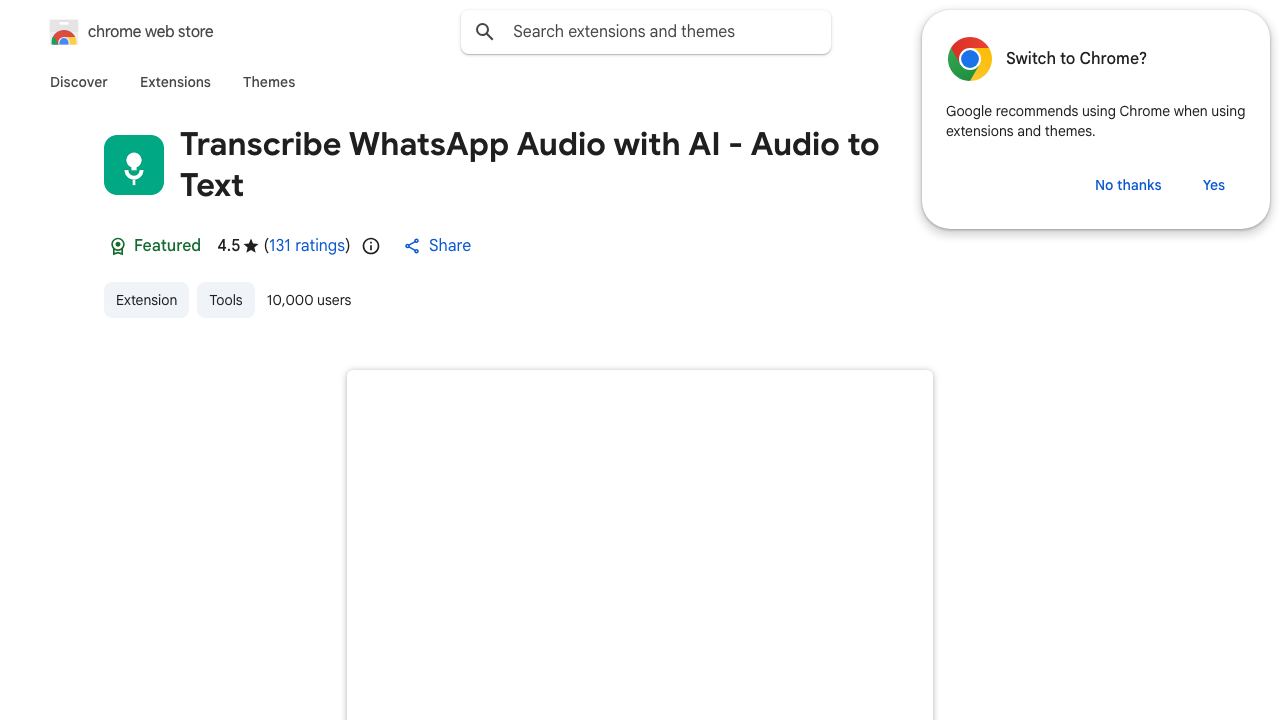This screenshot has width=1280, height=720.
Task: Click the Google recommends using Chrome message
Action: pyautogui.click(x=1095, y=121)
